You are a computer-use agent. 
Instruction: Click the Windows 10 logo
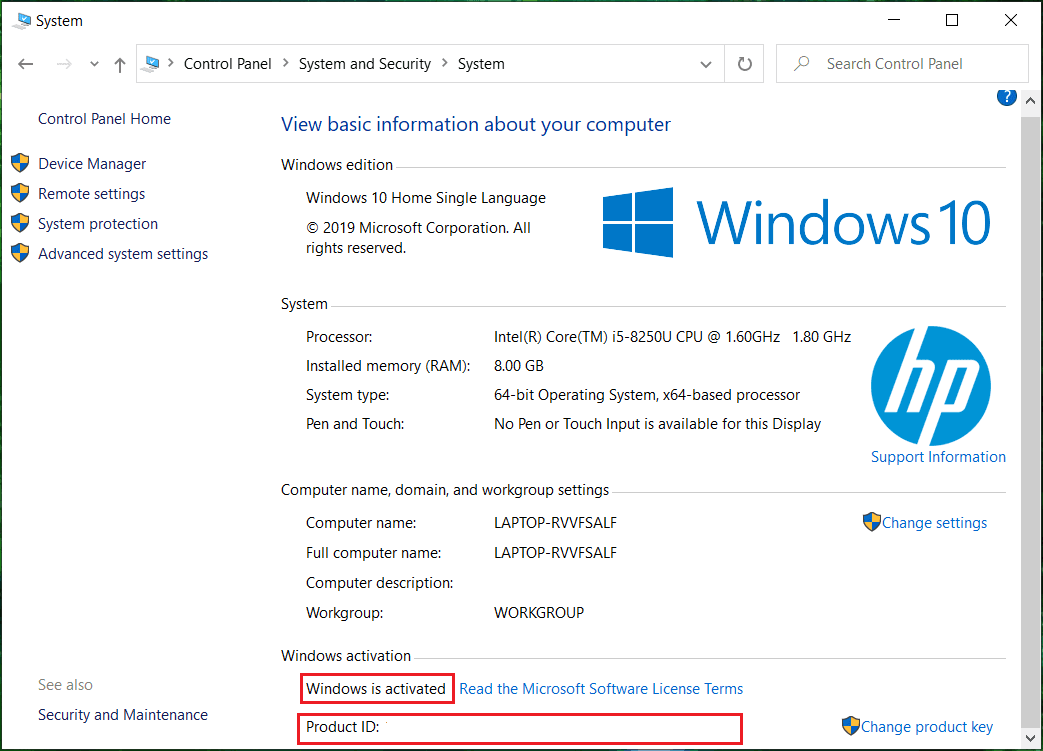point(793,221)
